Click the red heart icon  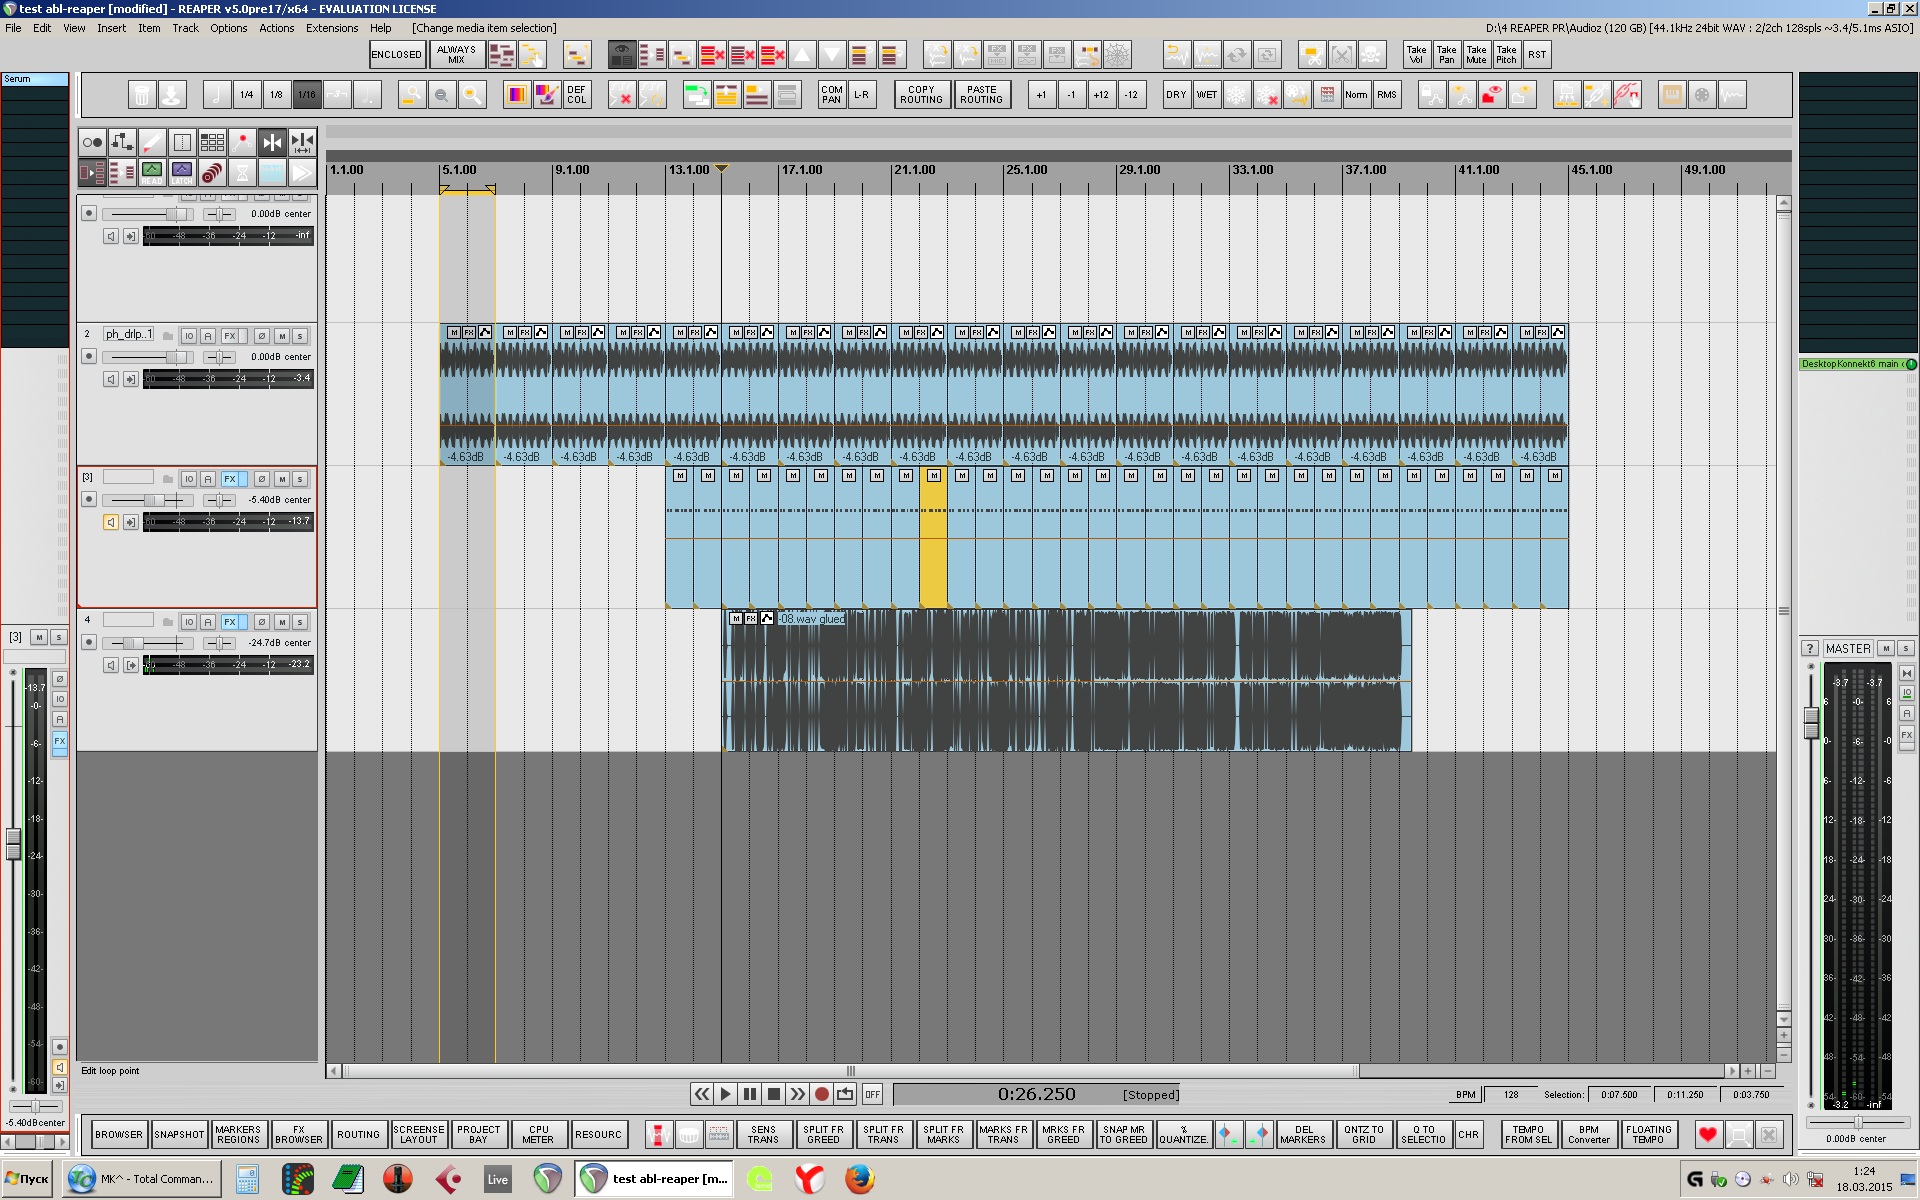point(1707,1134)
